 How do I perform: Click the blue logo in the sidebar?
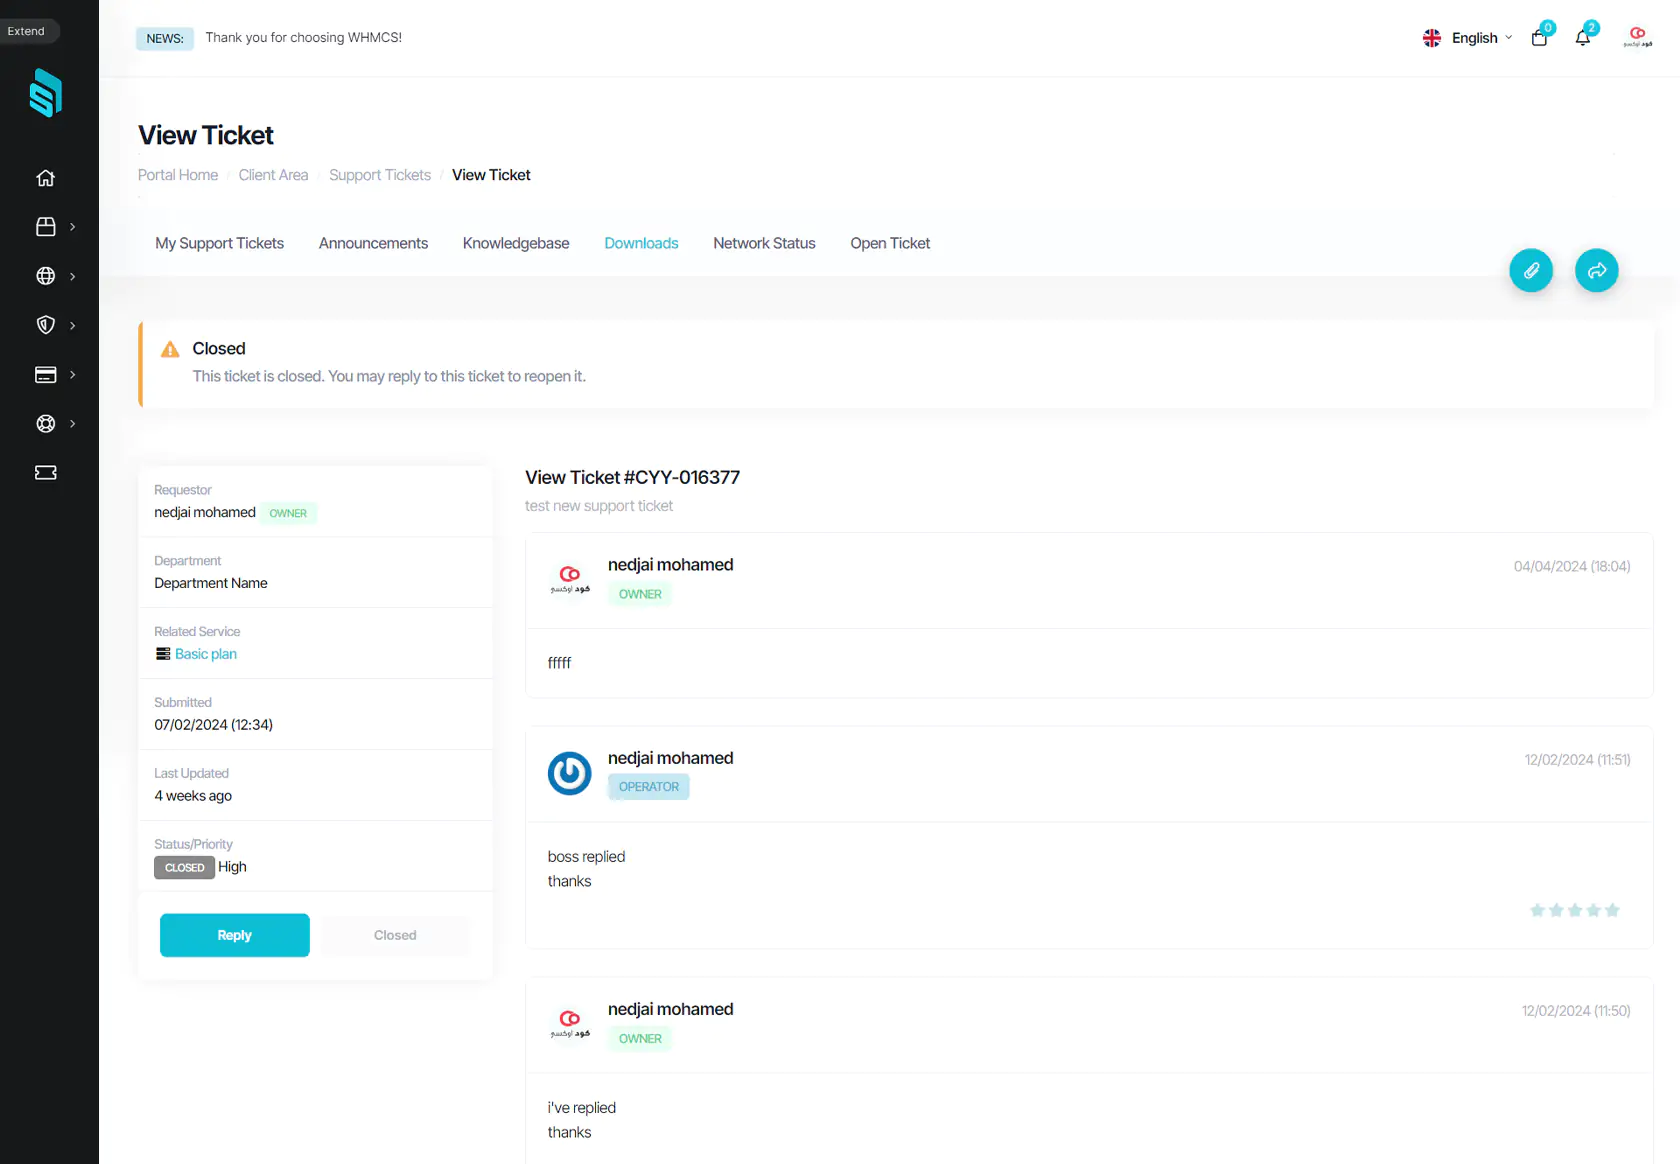[46, 93]
